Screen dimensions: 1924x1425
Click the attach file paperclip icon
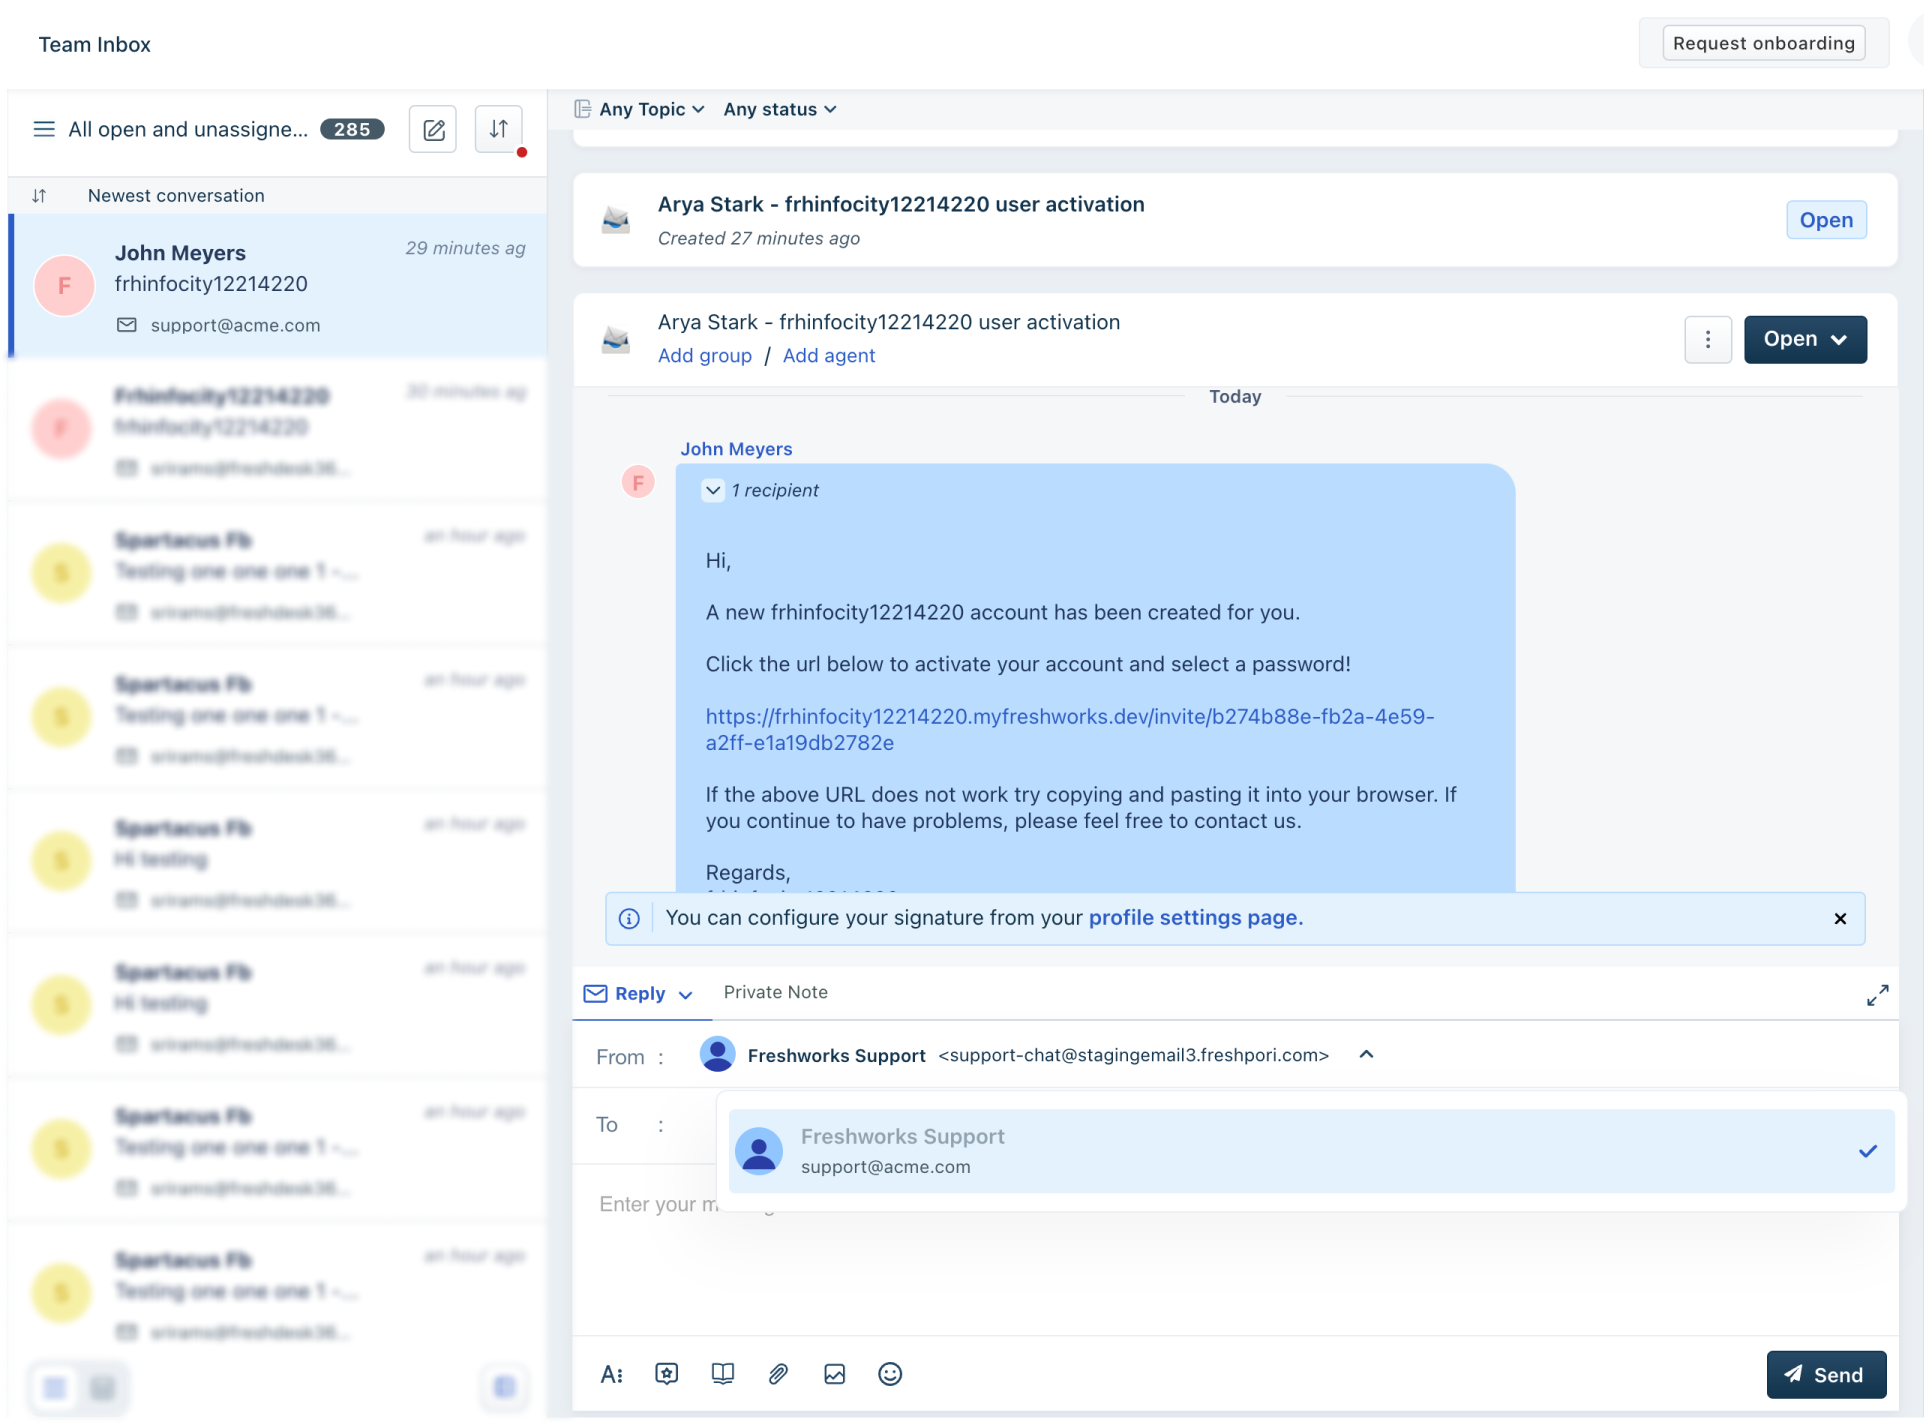pyautogui.click(x=778, y=1374)
